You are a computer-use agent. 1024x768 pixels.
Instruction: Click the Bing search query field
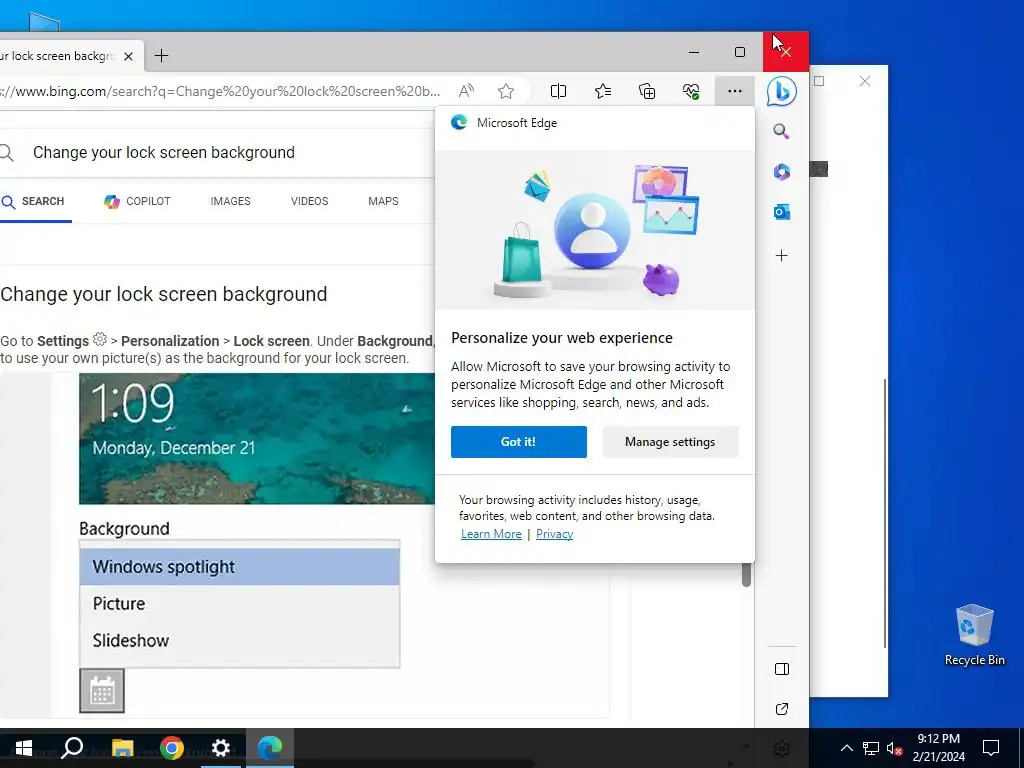click(x=216, y=152)
